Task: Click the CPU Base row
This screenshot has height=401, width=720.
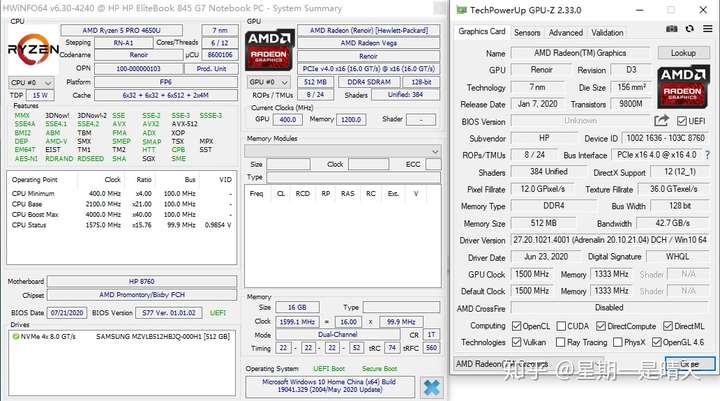Action: click(122, 204)
